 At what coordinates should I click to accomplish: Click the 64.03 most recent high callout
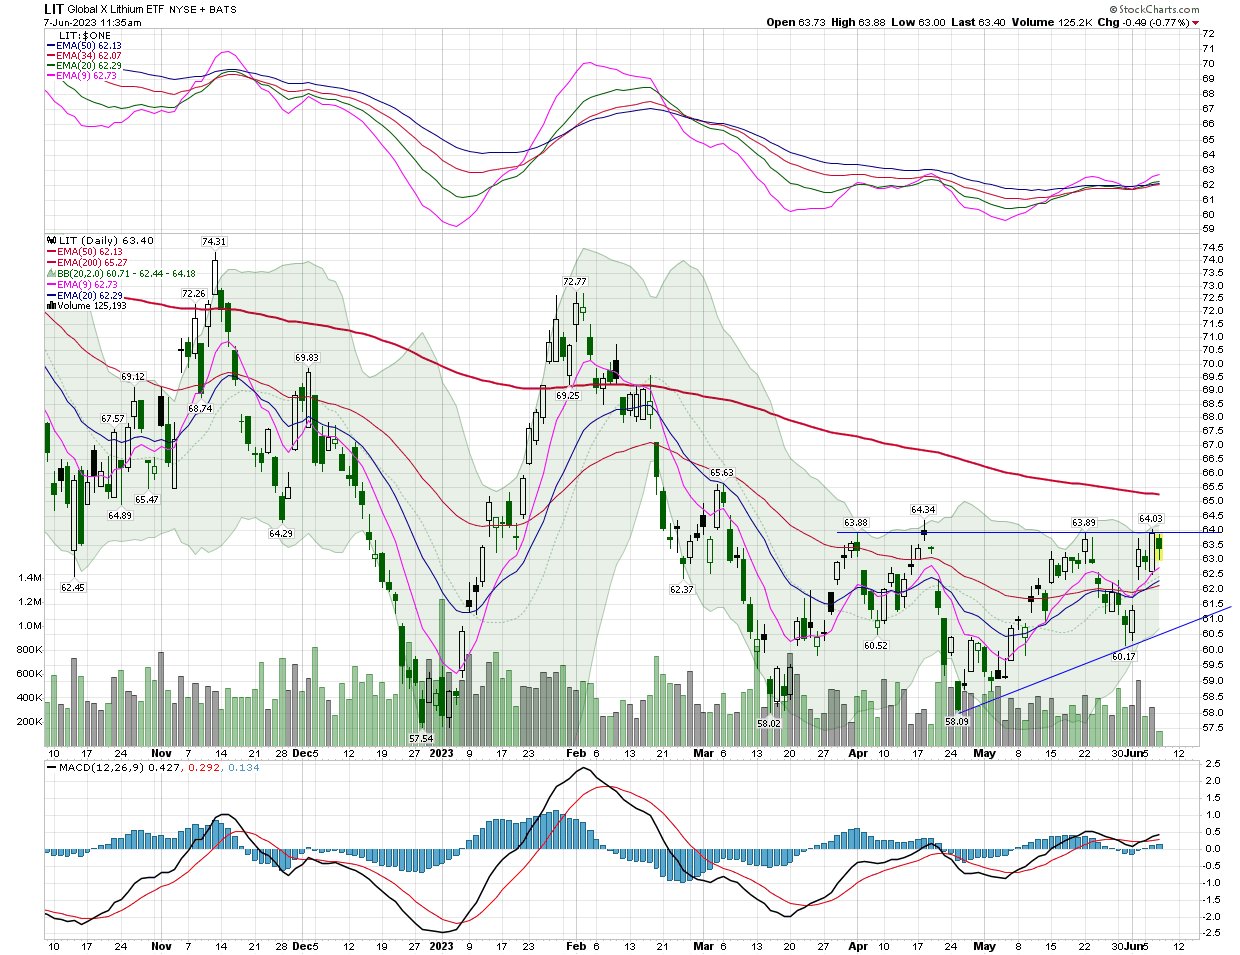(1151, 518)
